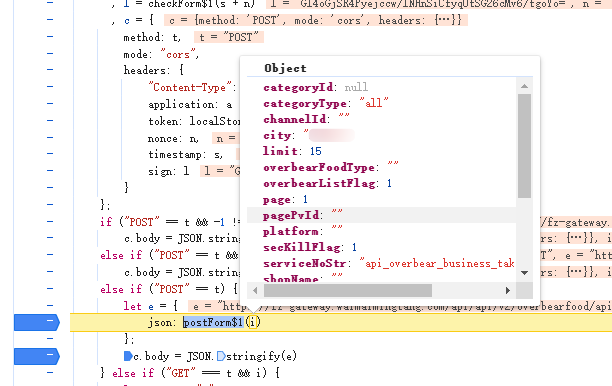Select the limit: 15 property
This screenshot has width=612, height=386.
[x=292, y=151]
